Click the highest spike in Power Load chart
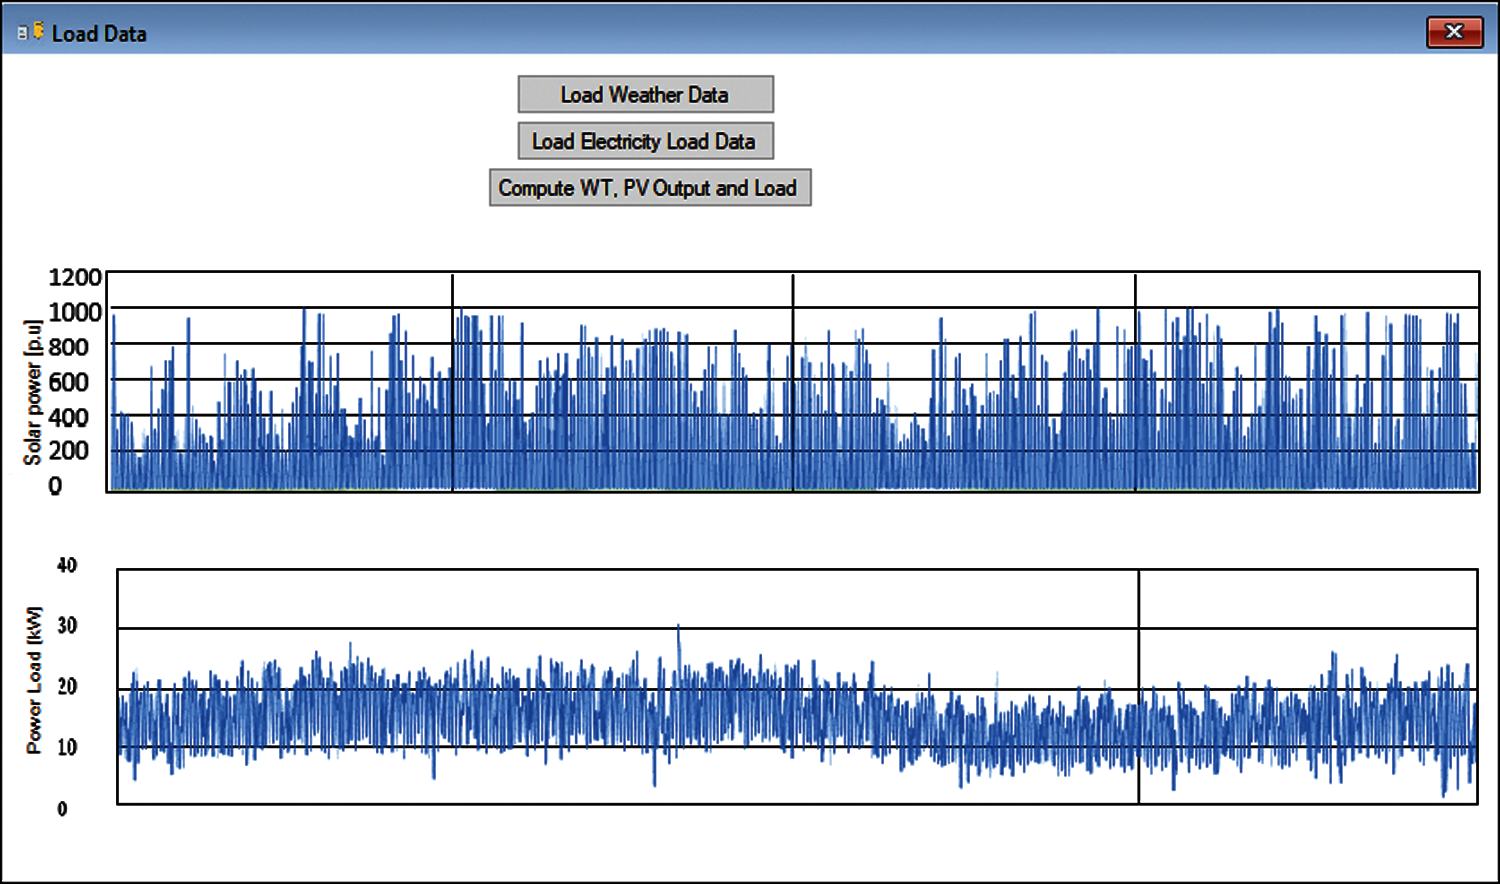The image size is (1500, 884). (x=679, y=630)
